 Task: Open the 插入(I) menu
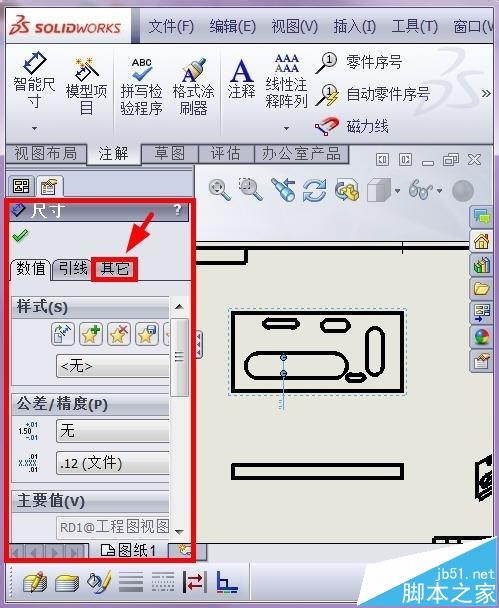tap(354, 27)
